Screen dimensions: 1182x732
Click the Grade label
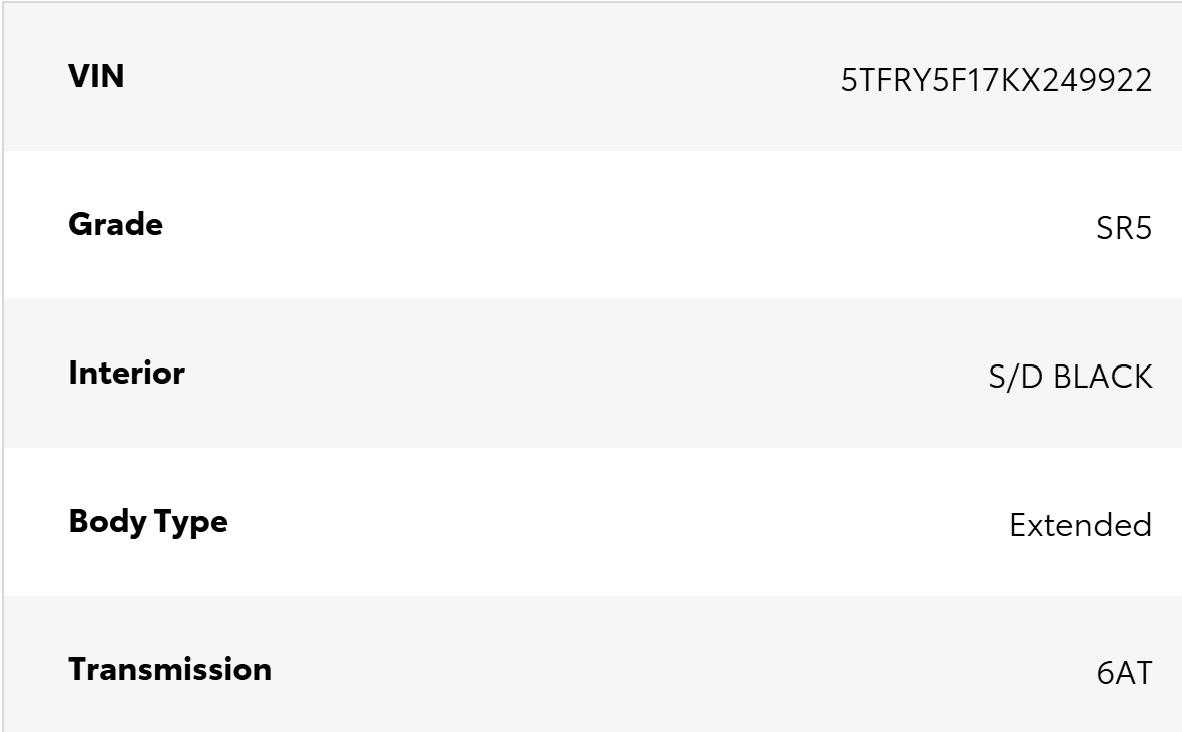[115, 224]
